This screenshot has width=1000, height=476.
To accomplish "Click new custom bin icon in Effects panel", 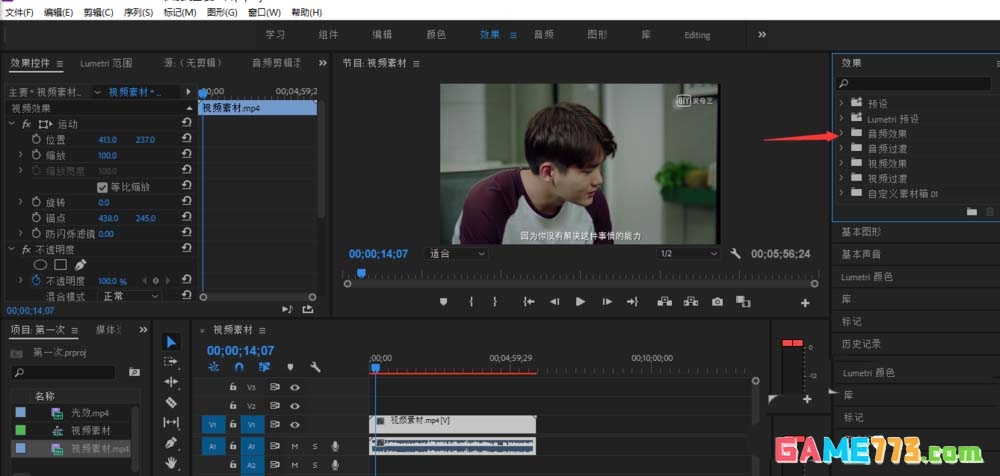I will pyautogui.click(x=971, y=211).
